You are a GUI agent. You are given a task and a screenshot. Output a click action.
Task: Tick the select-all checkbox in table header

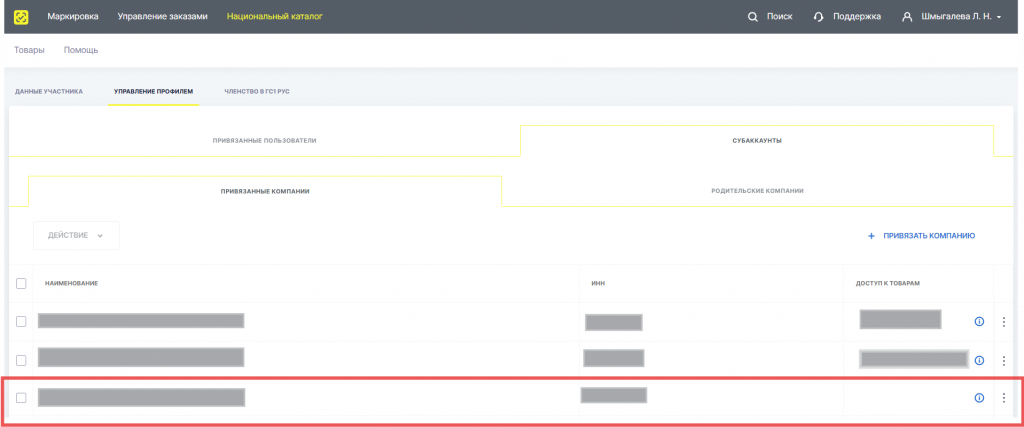(x=21, y=283)
